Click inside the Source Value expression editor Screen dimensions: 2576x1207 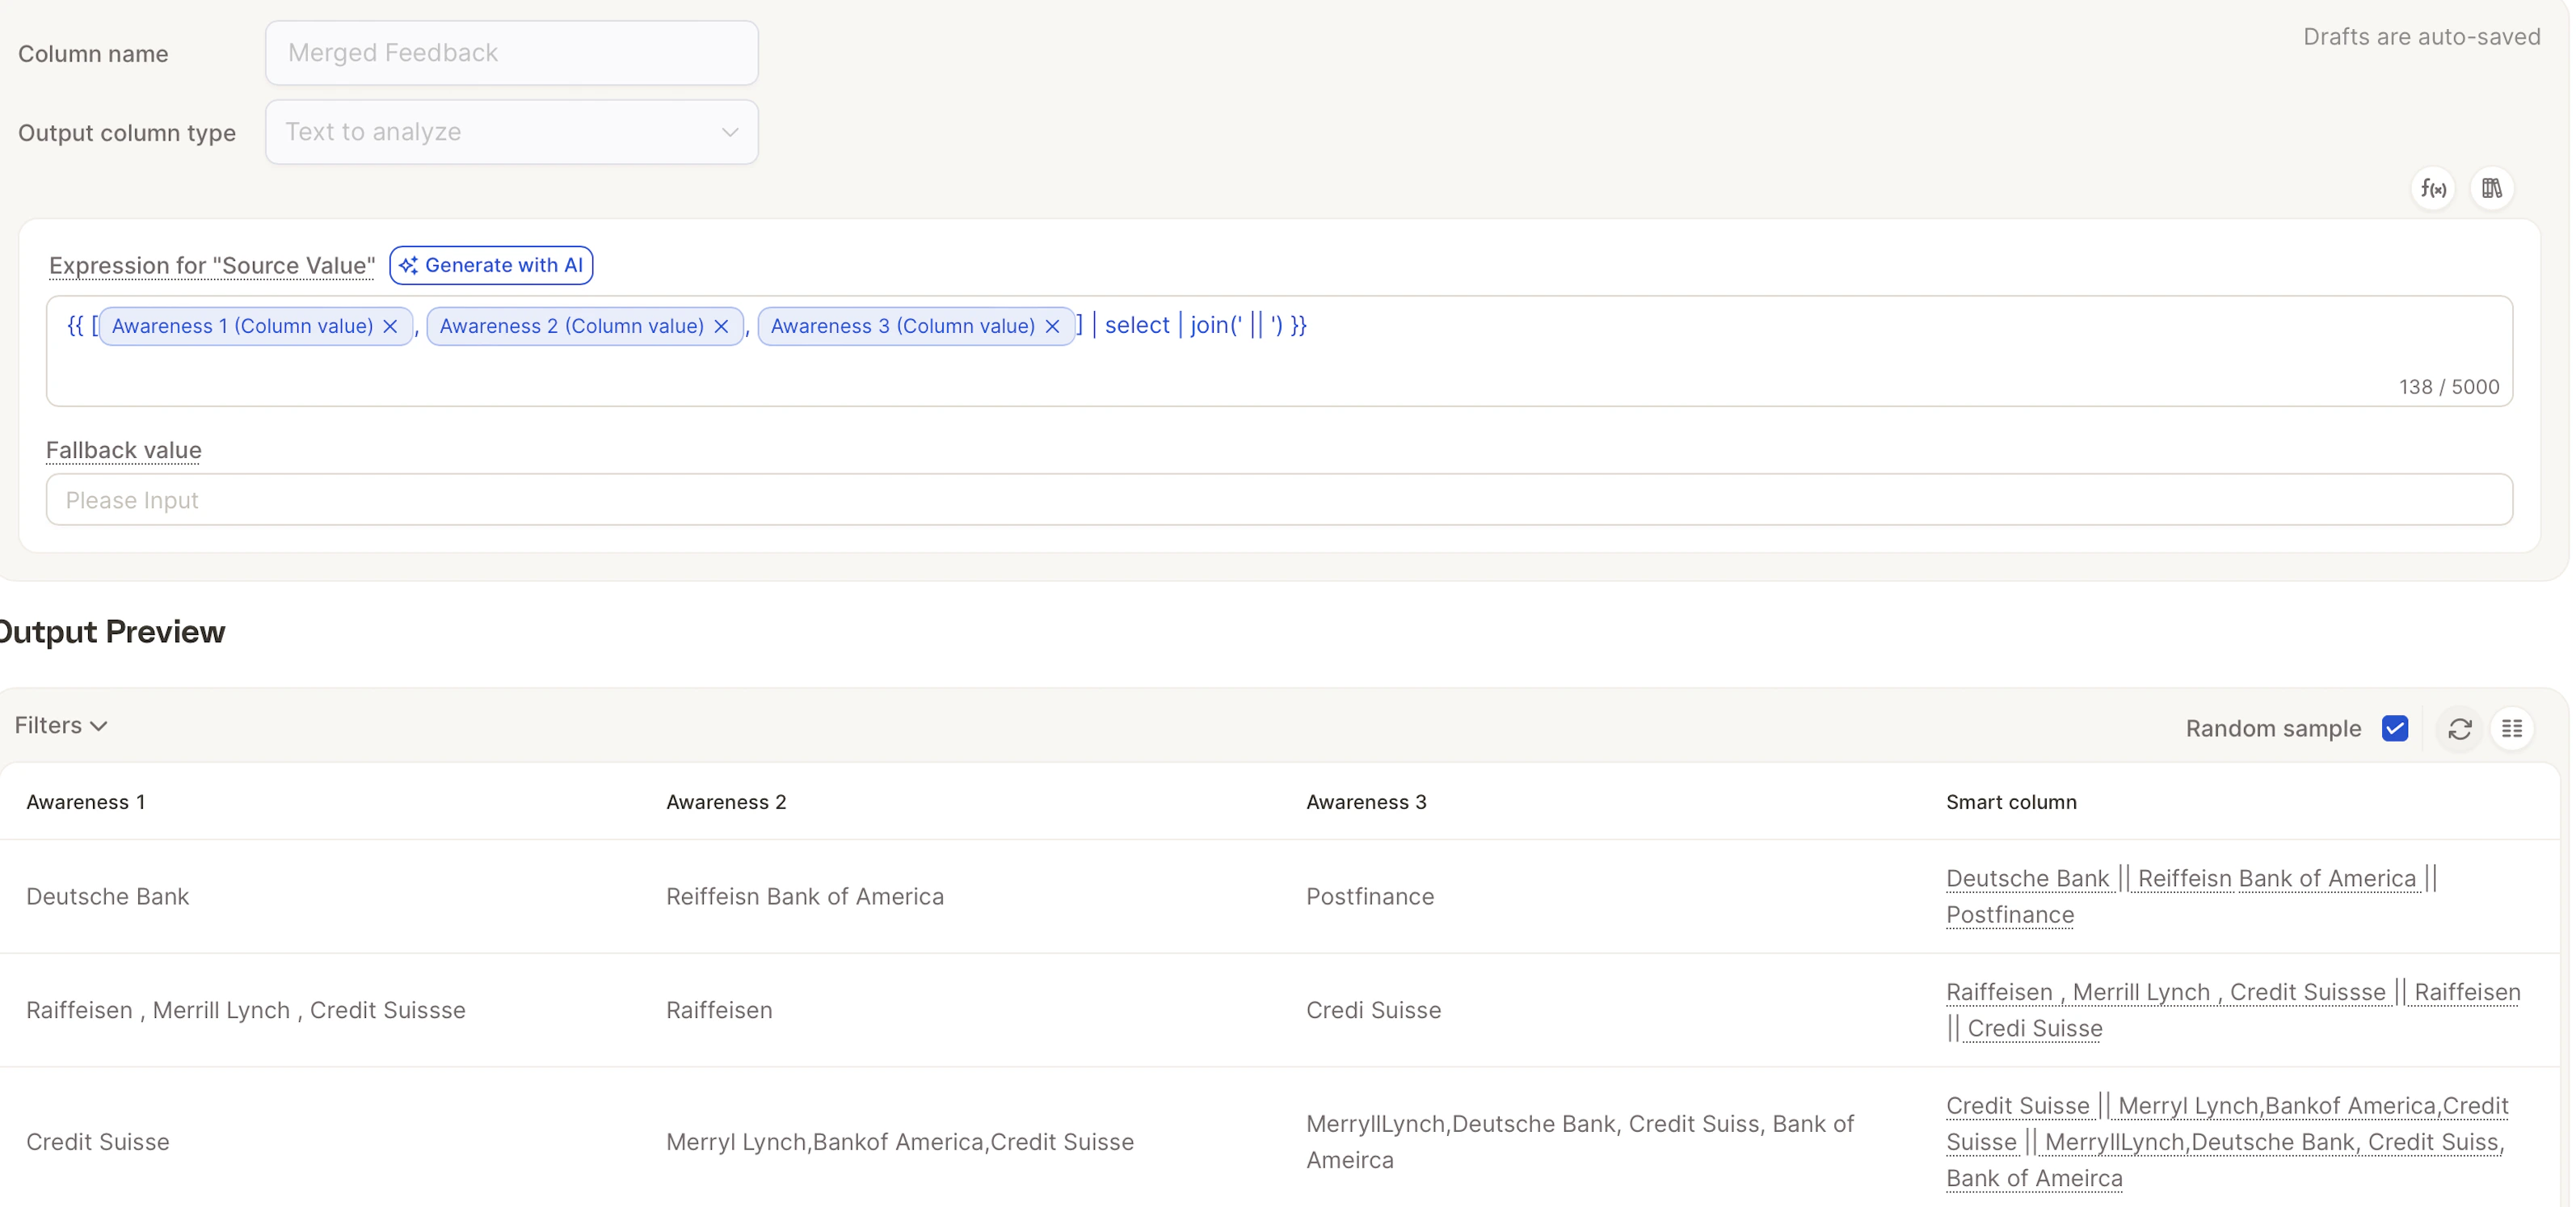(x=1279, y=351)
